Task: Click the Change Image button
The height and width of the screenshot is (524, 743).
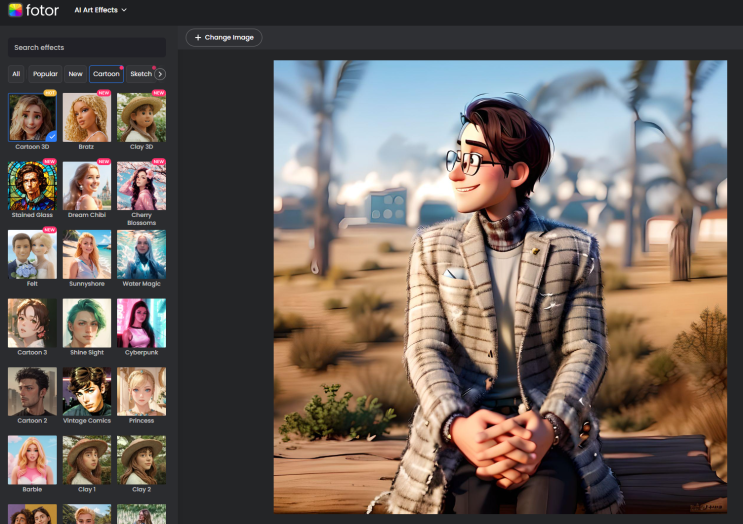Action: (224, 37)
